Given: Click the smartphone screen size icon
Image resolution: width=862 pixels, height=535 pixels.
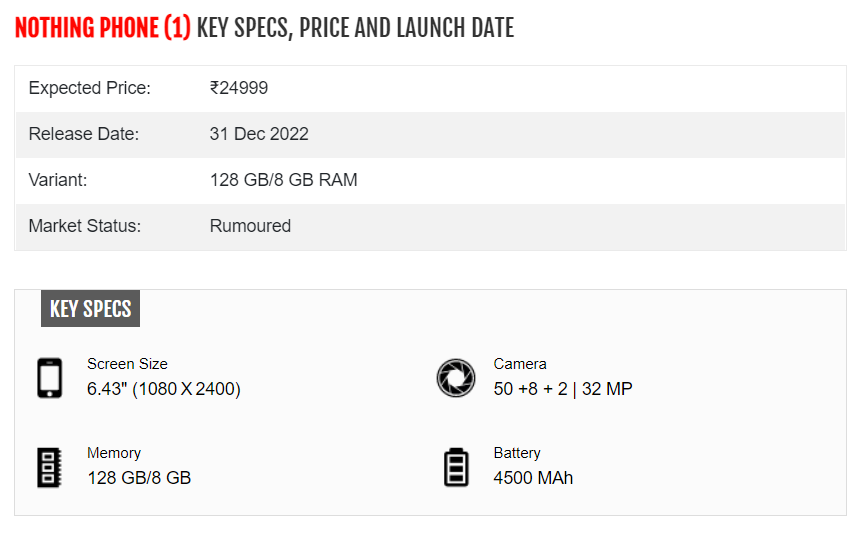Looking at the screenshot, I should click(49, 378).
